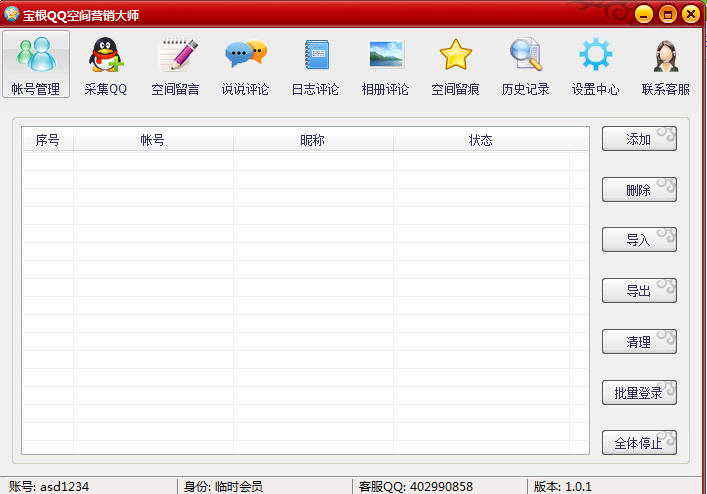Click status bar text 账号: asd1234
This screenshot has height=494, width=707.
pyautogui.click(x=49, y=486)
